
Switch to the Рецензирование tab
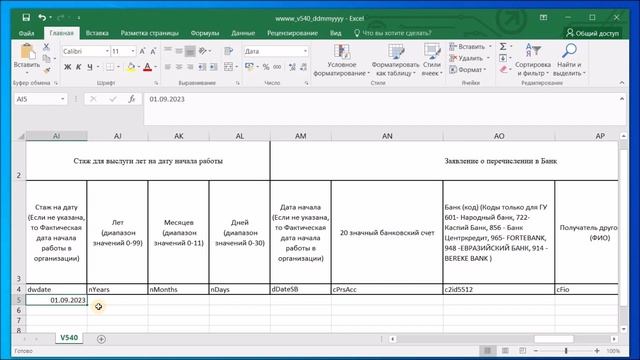(x=292, y=33)
